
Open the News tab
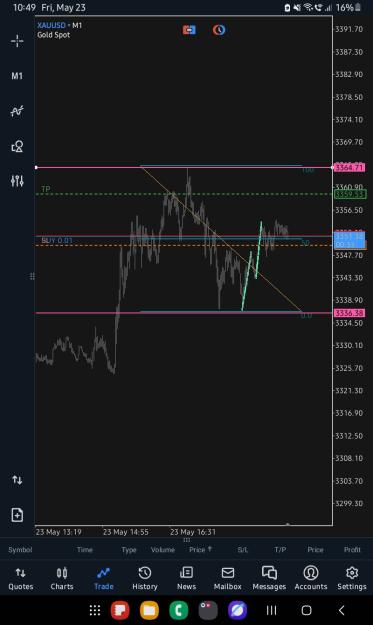point(186,579)
